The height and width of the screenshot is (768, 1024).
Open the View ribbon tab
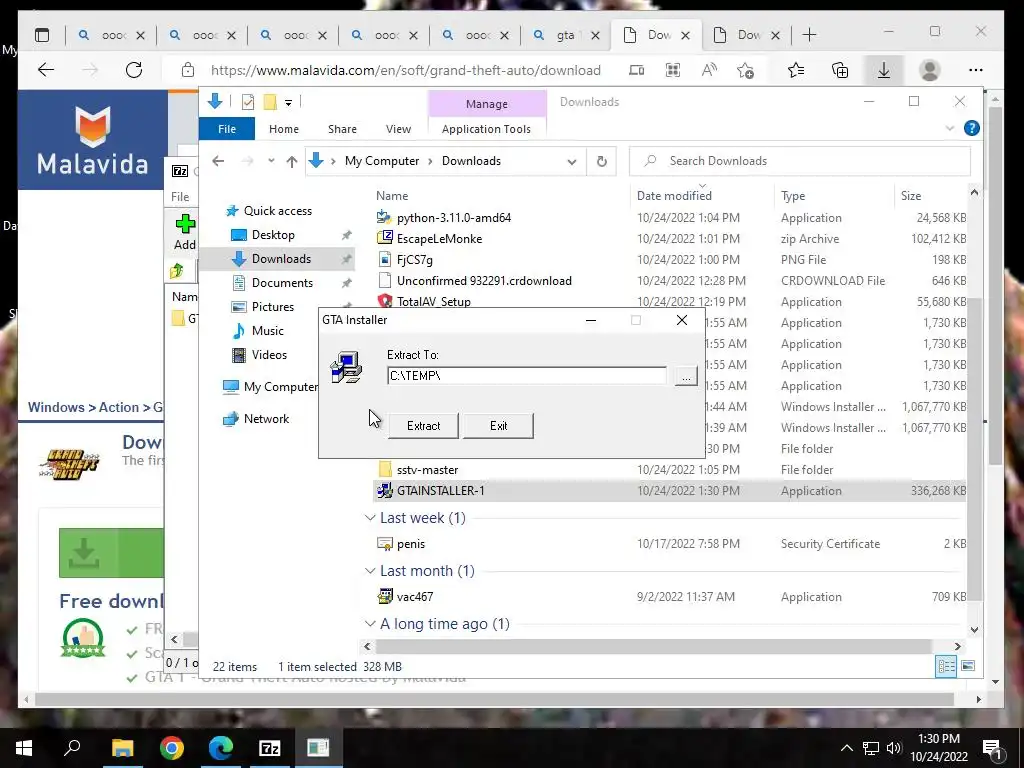pyautogui.click(x=398, y=129)
